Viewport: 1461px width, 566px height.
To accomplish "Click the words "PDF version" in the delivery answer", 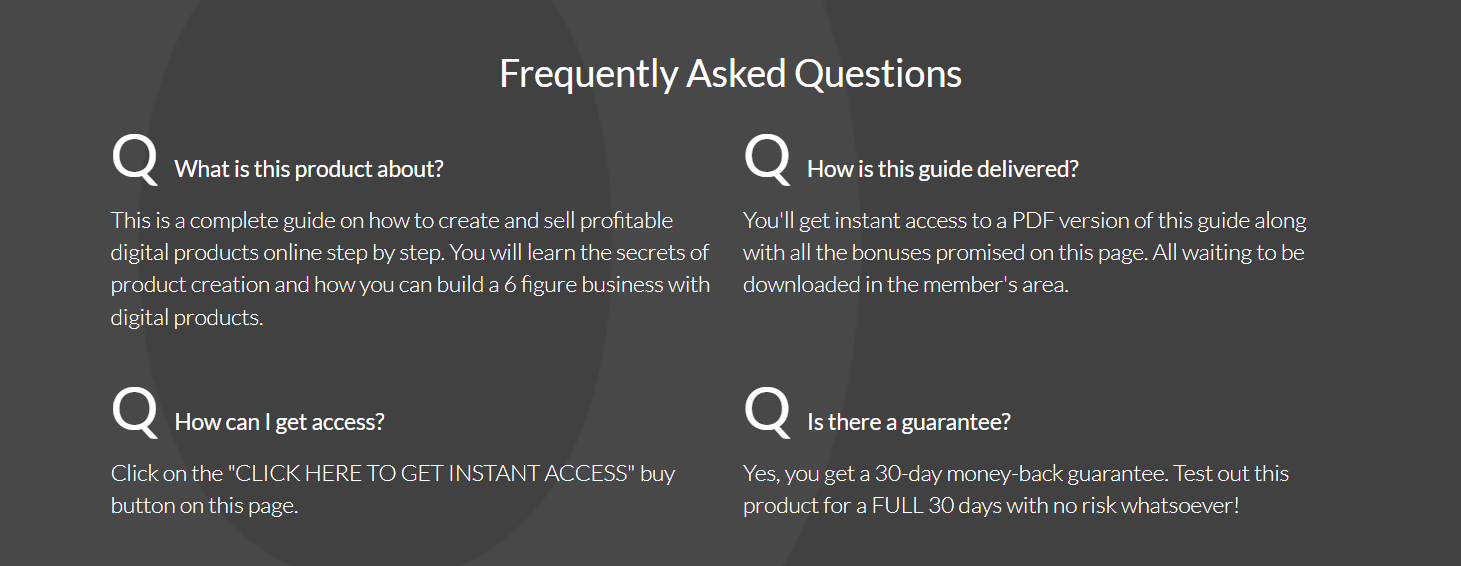I will [x=1068, y=221].
